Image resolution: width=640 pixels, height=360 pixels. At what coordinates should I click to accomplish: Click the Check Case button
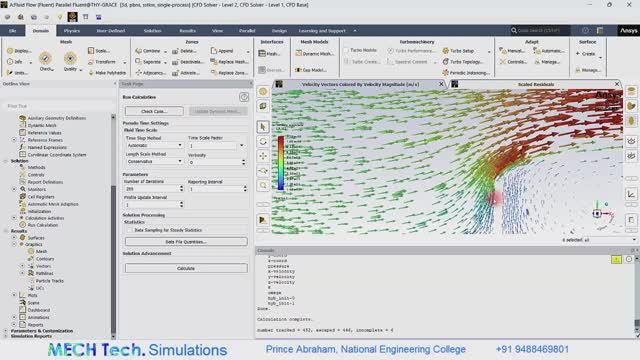click(154, 111)
